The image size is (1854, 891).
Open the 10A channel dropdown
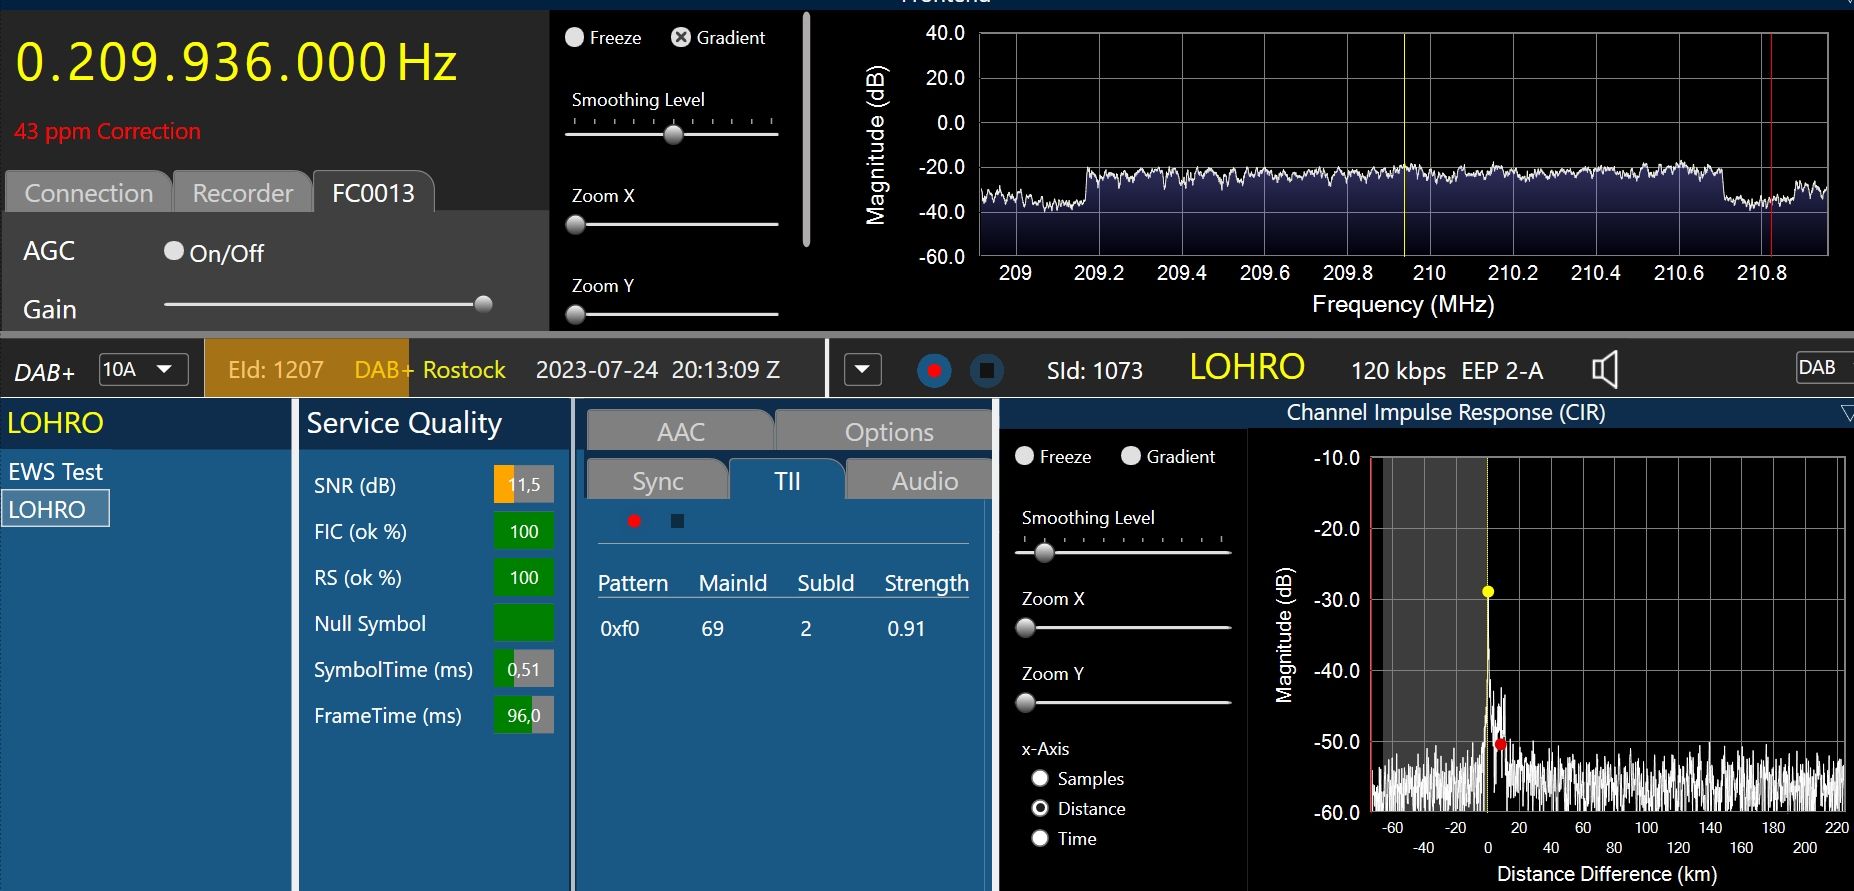tap(143, 370)
